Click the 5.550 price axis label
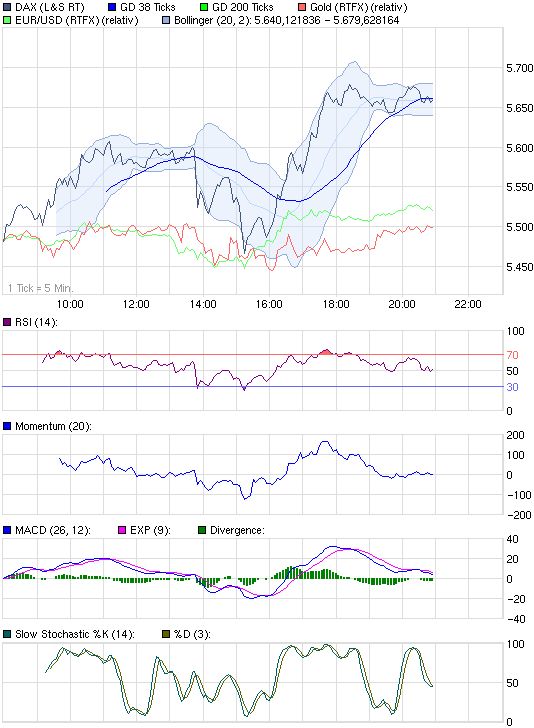Screen dimensions: 534x728 point(520,187)
